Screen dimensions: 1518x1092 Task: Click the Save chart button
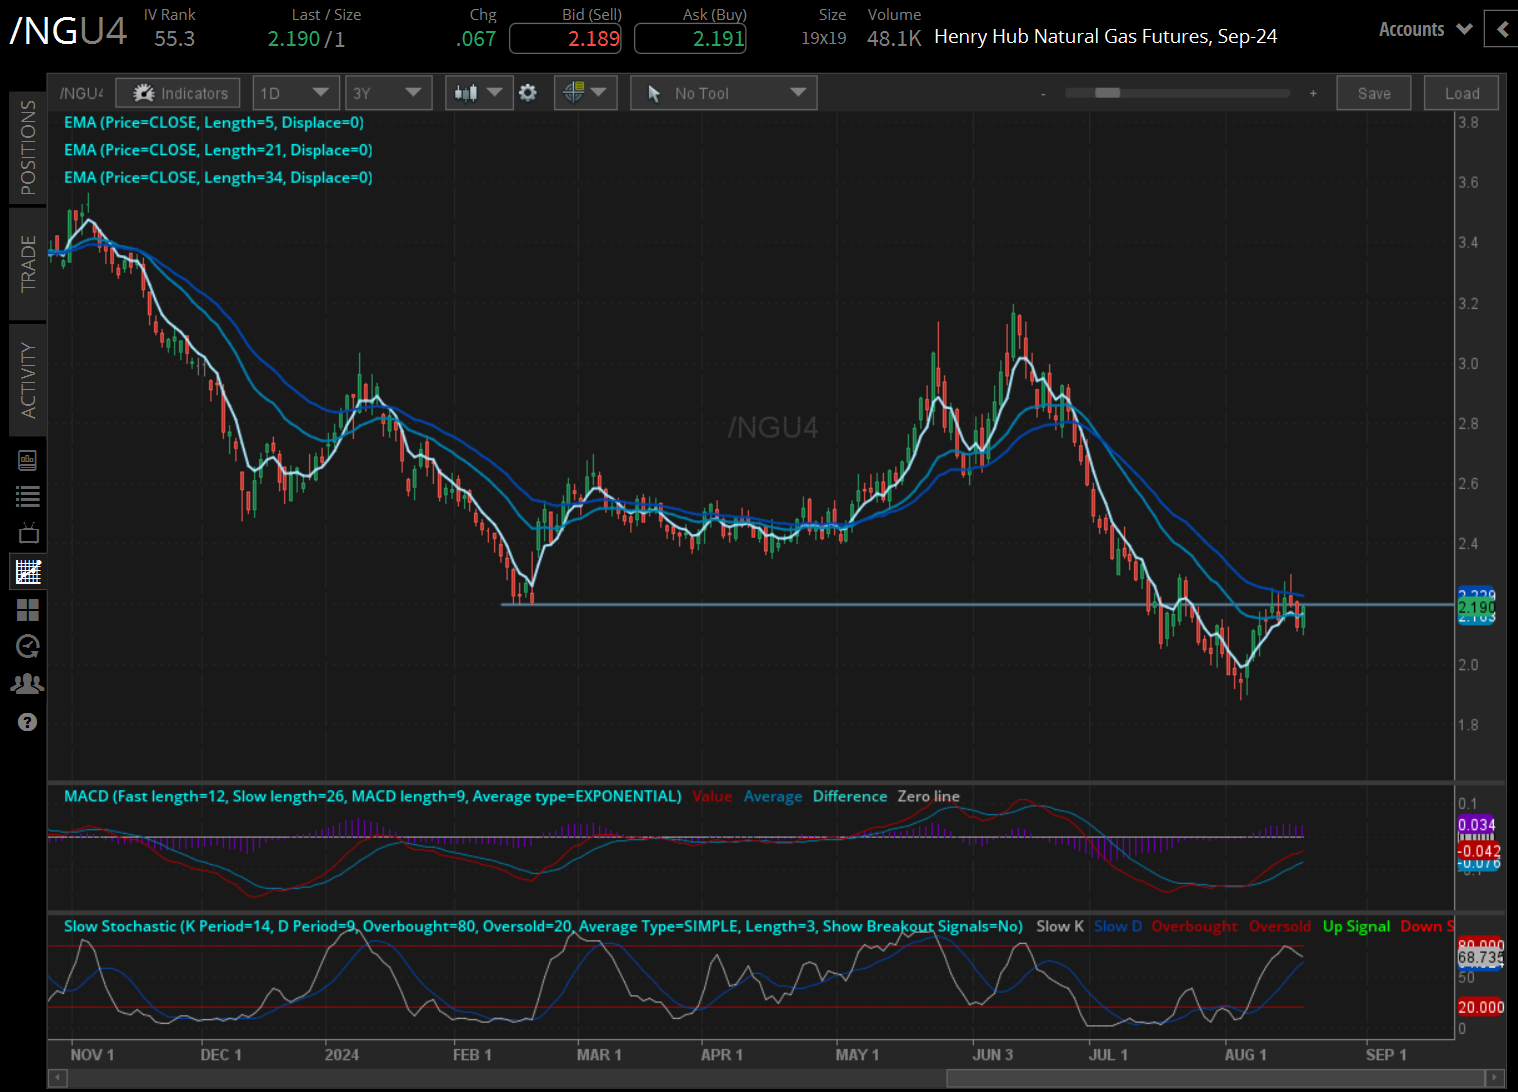1373,93
